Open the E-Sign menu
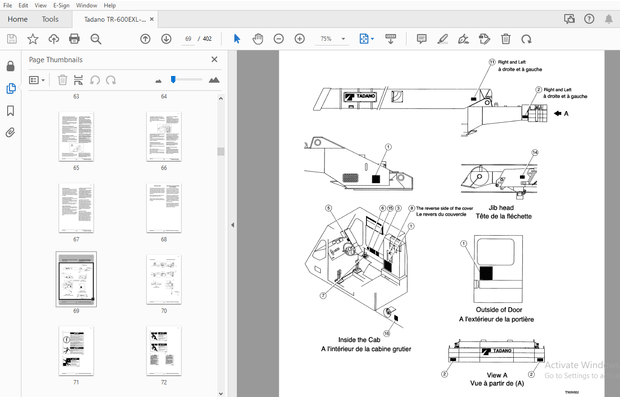 click(x=61, y=6)
